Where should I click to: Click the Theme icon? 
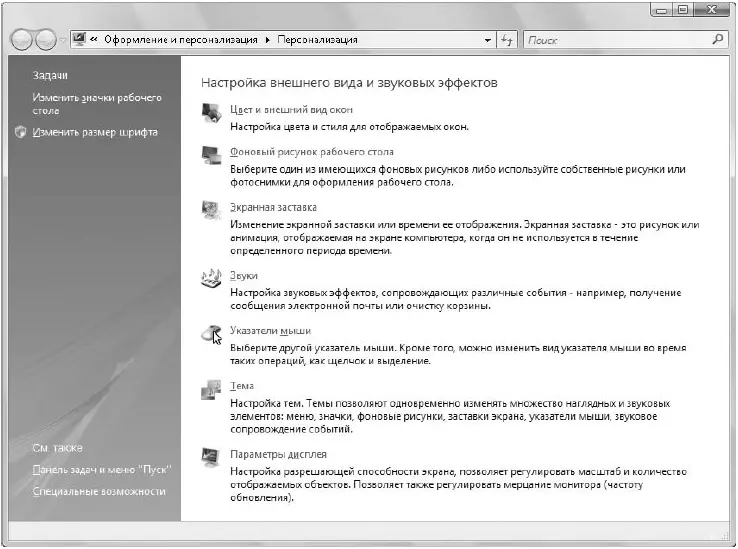(211, 389)
